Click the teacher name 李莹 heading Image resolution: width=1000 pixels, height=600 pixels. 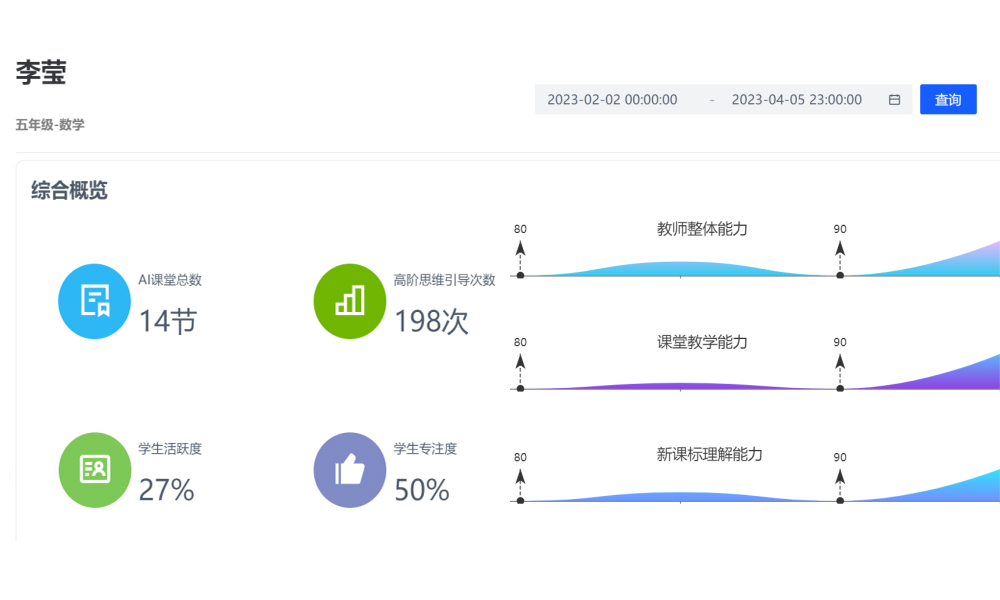coord(41,72)
